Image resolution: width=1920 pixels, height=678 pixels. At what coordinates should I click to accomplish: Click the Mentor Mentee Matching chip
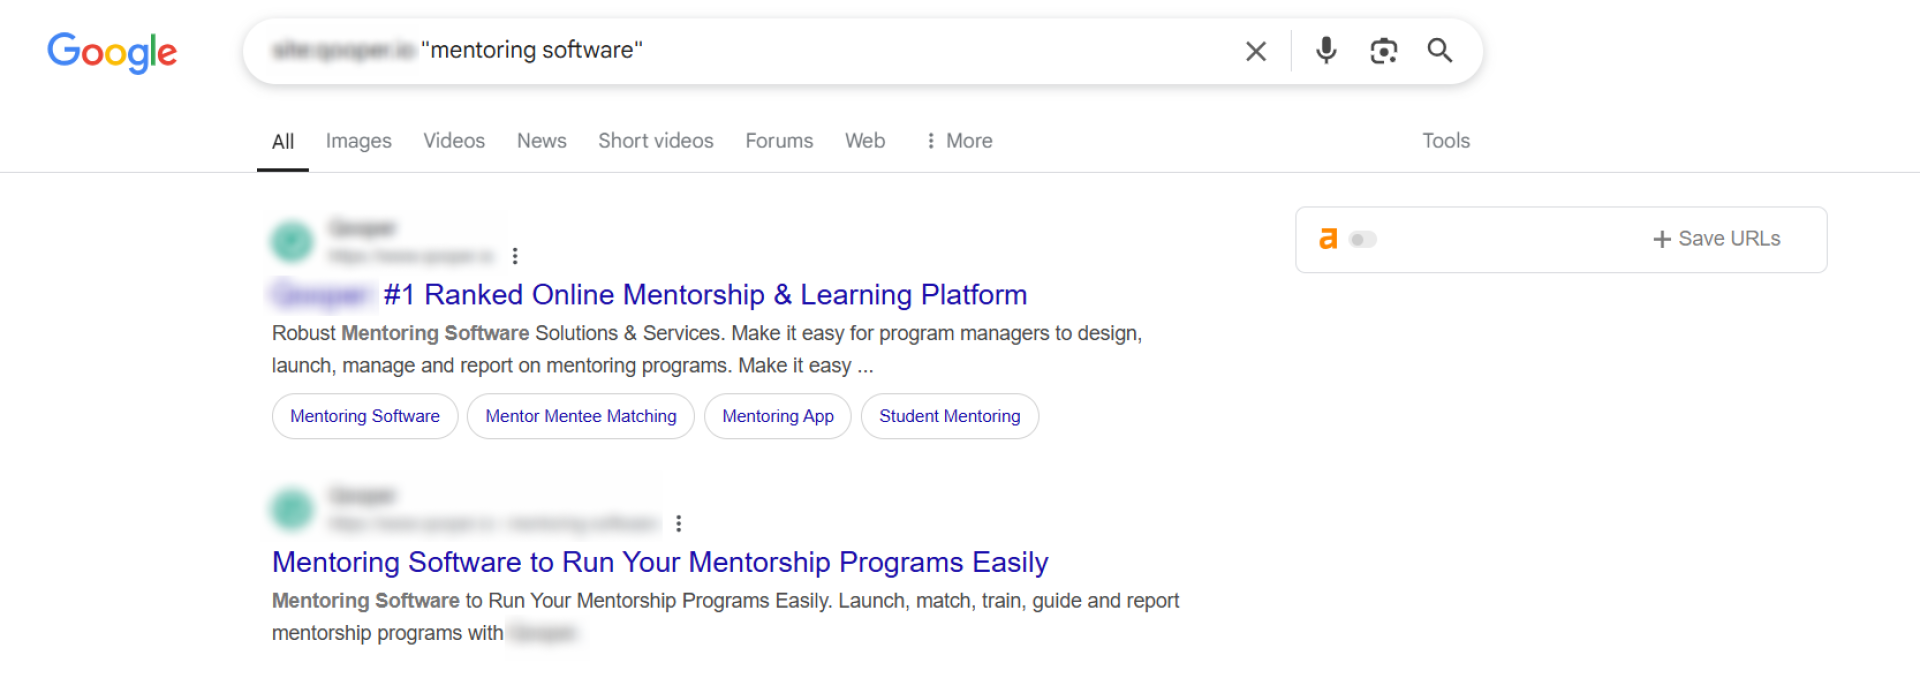pyautogui.click(x=581, y=416)
